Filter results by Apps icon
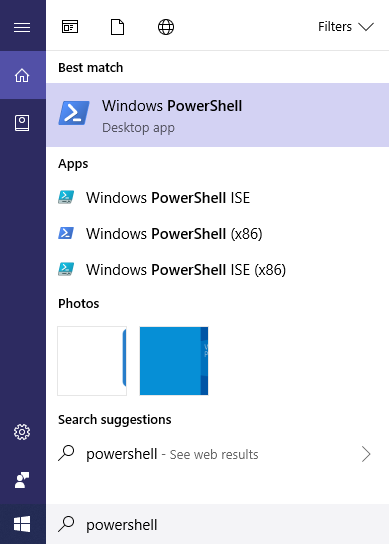 (70, 27)
